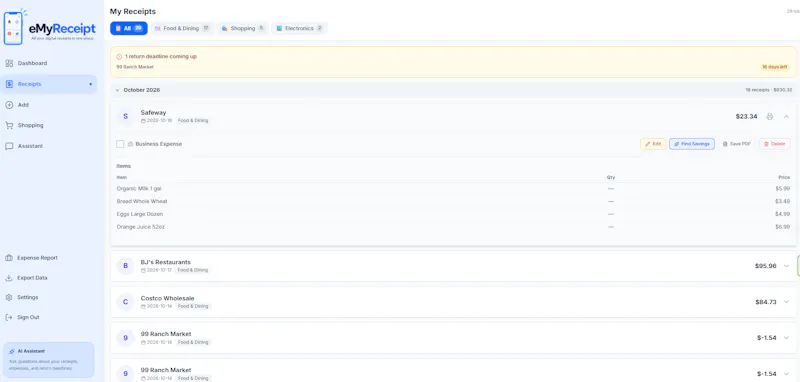
Task: Click Sign Out
Action: pyautogui.click(x=49, y=317)
